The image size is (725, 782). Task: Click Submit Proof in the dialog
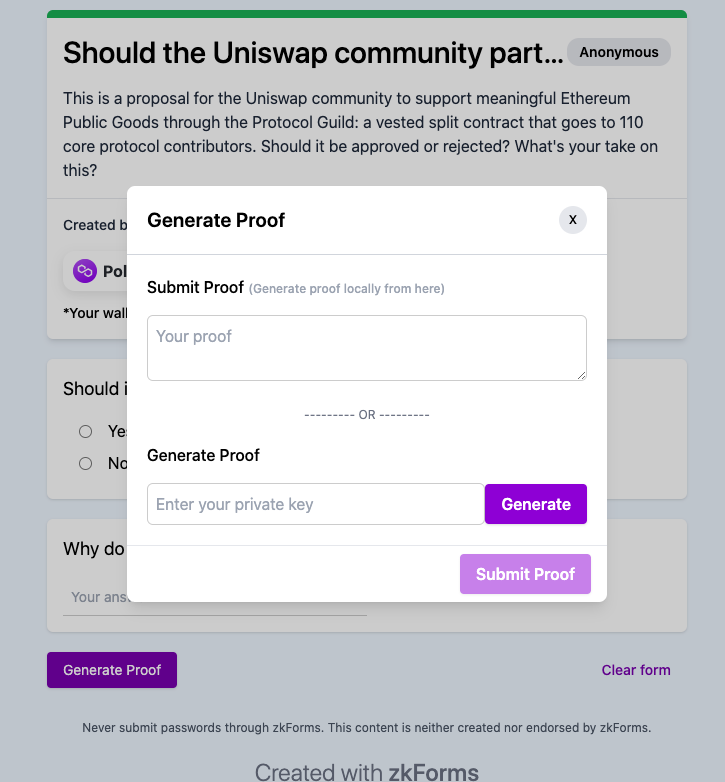(x=525, y=574)
